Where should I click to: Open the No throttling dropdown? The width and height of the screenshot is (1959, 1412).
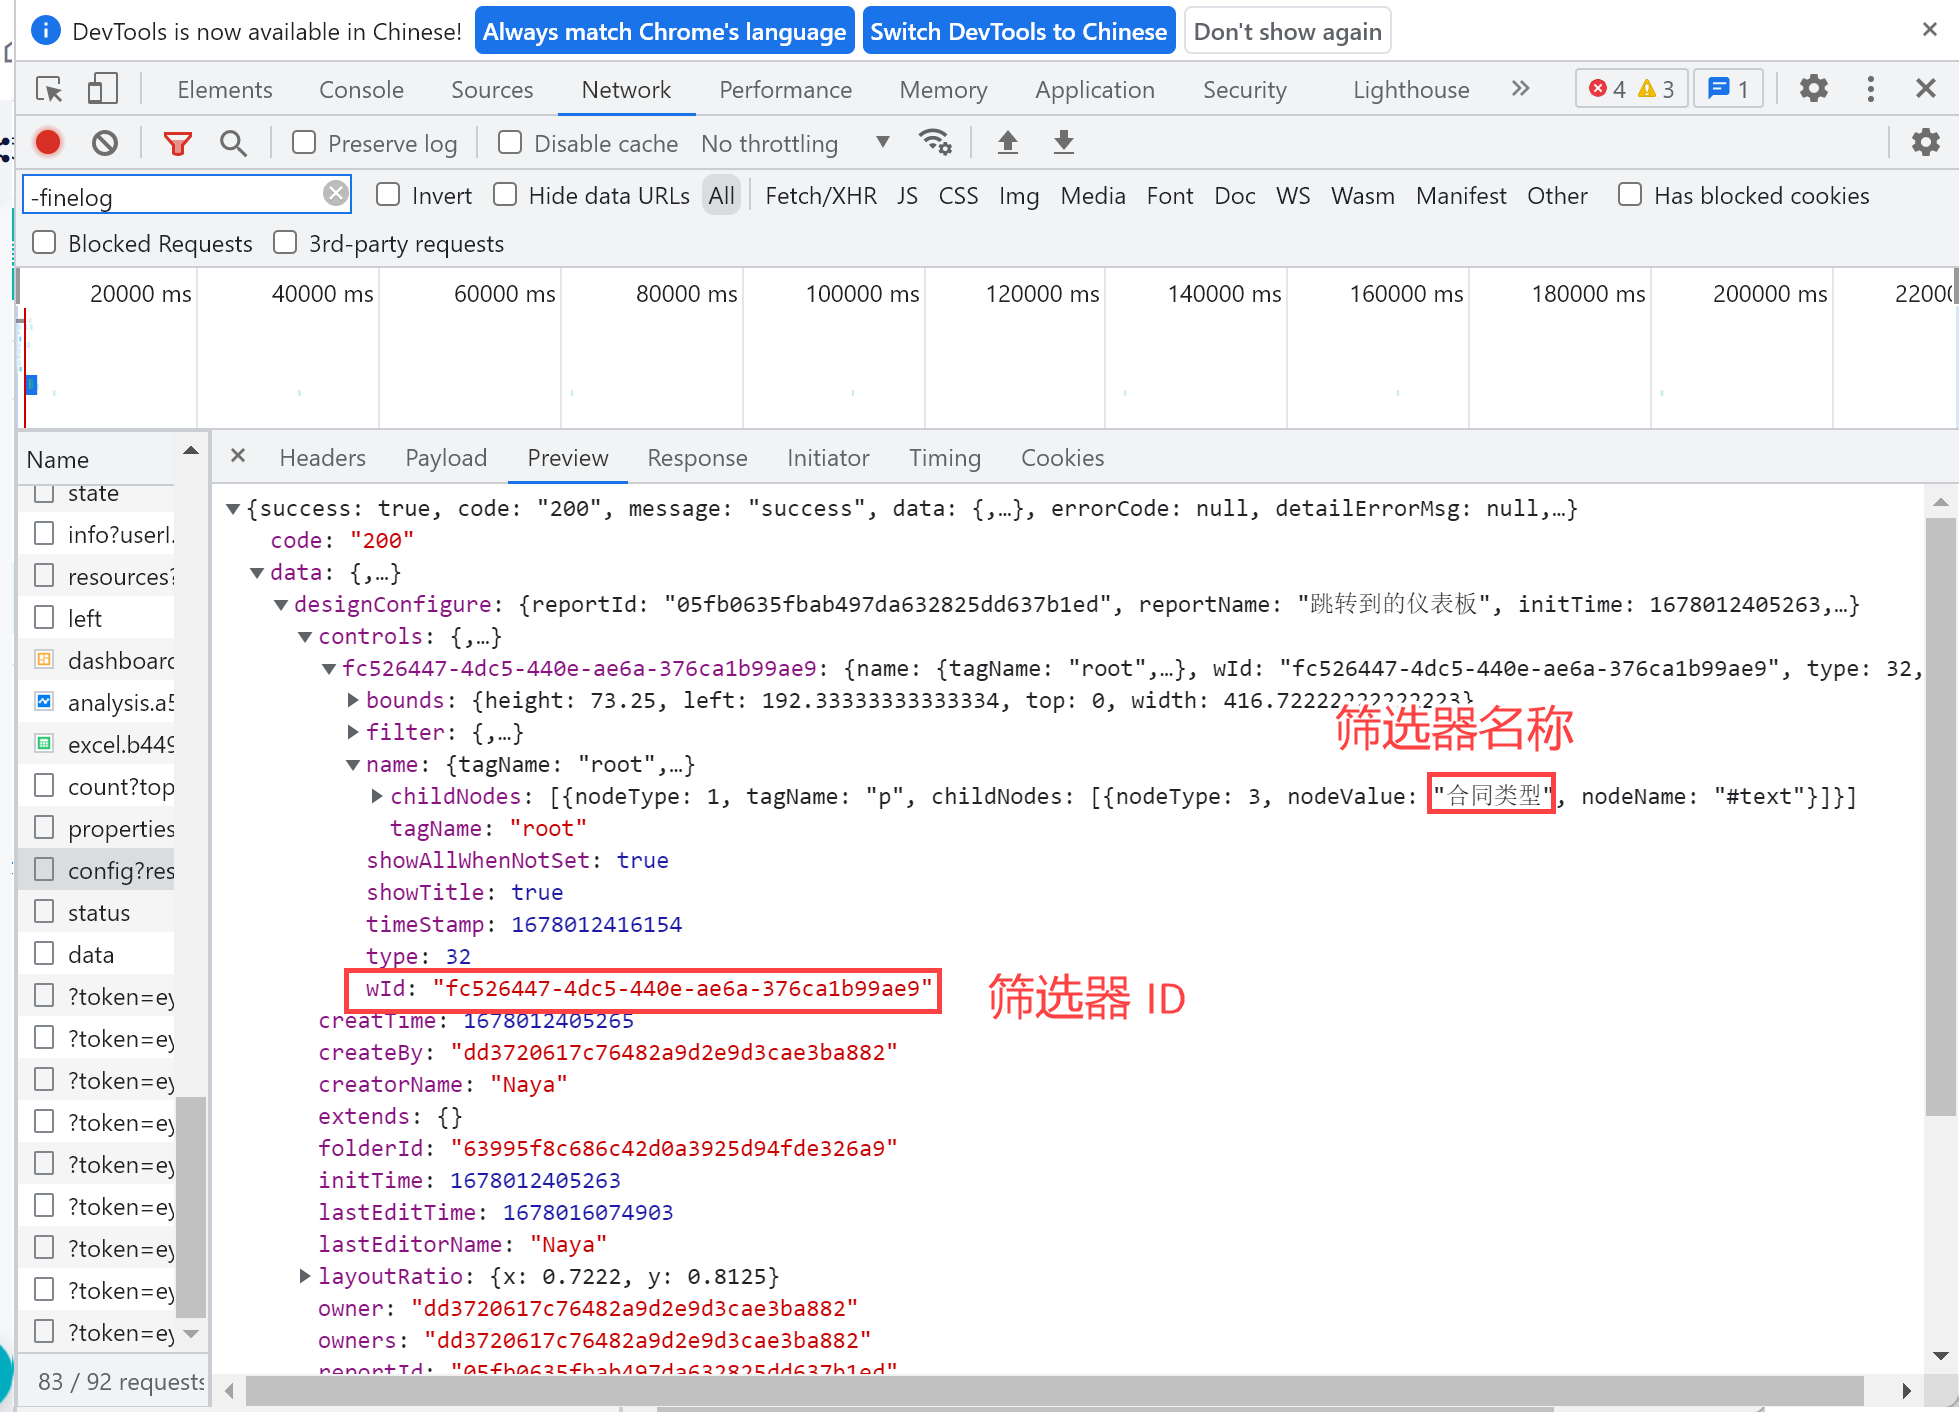pyautogui.click(x=795, y=143)
